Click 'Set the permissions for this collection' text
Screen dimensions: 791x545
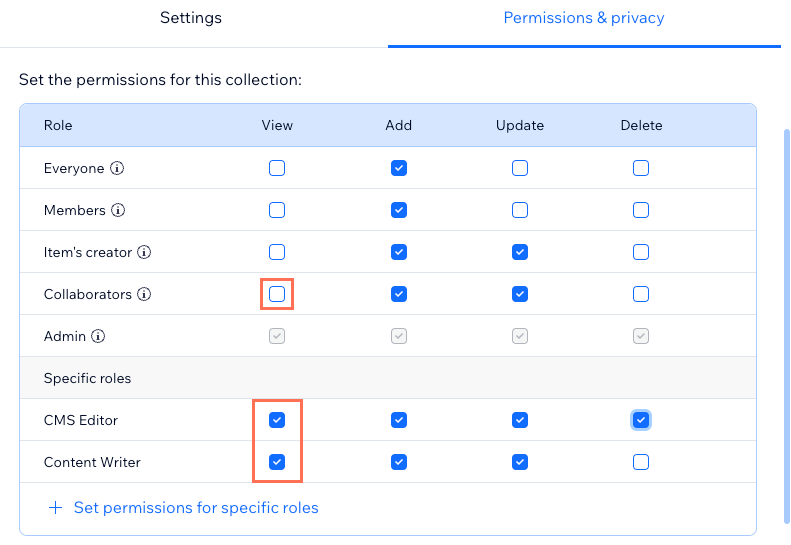[x=160, y=80]
